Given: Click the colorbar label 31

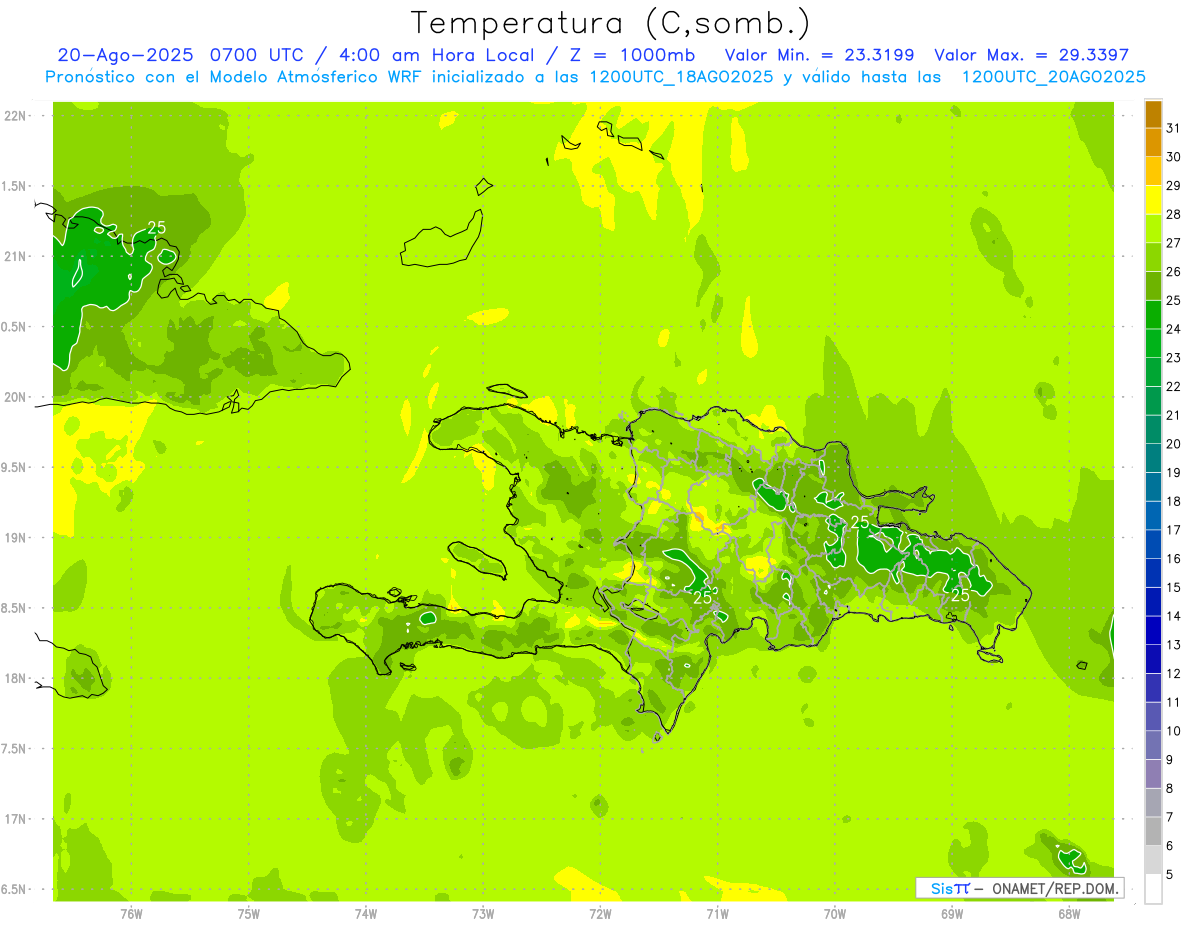Looking at the screenshot, I should [x=1174, y=128].
